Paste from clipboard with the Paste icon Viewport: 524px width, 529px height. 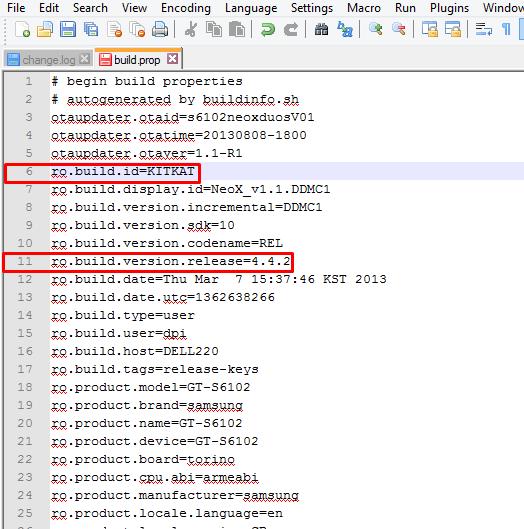pos(237,29)
